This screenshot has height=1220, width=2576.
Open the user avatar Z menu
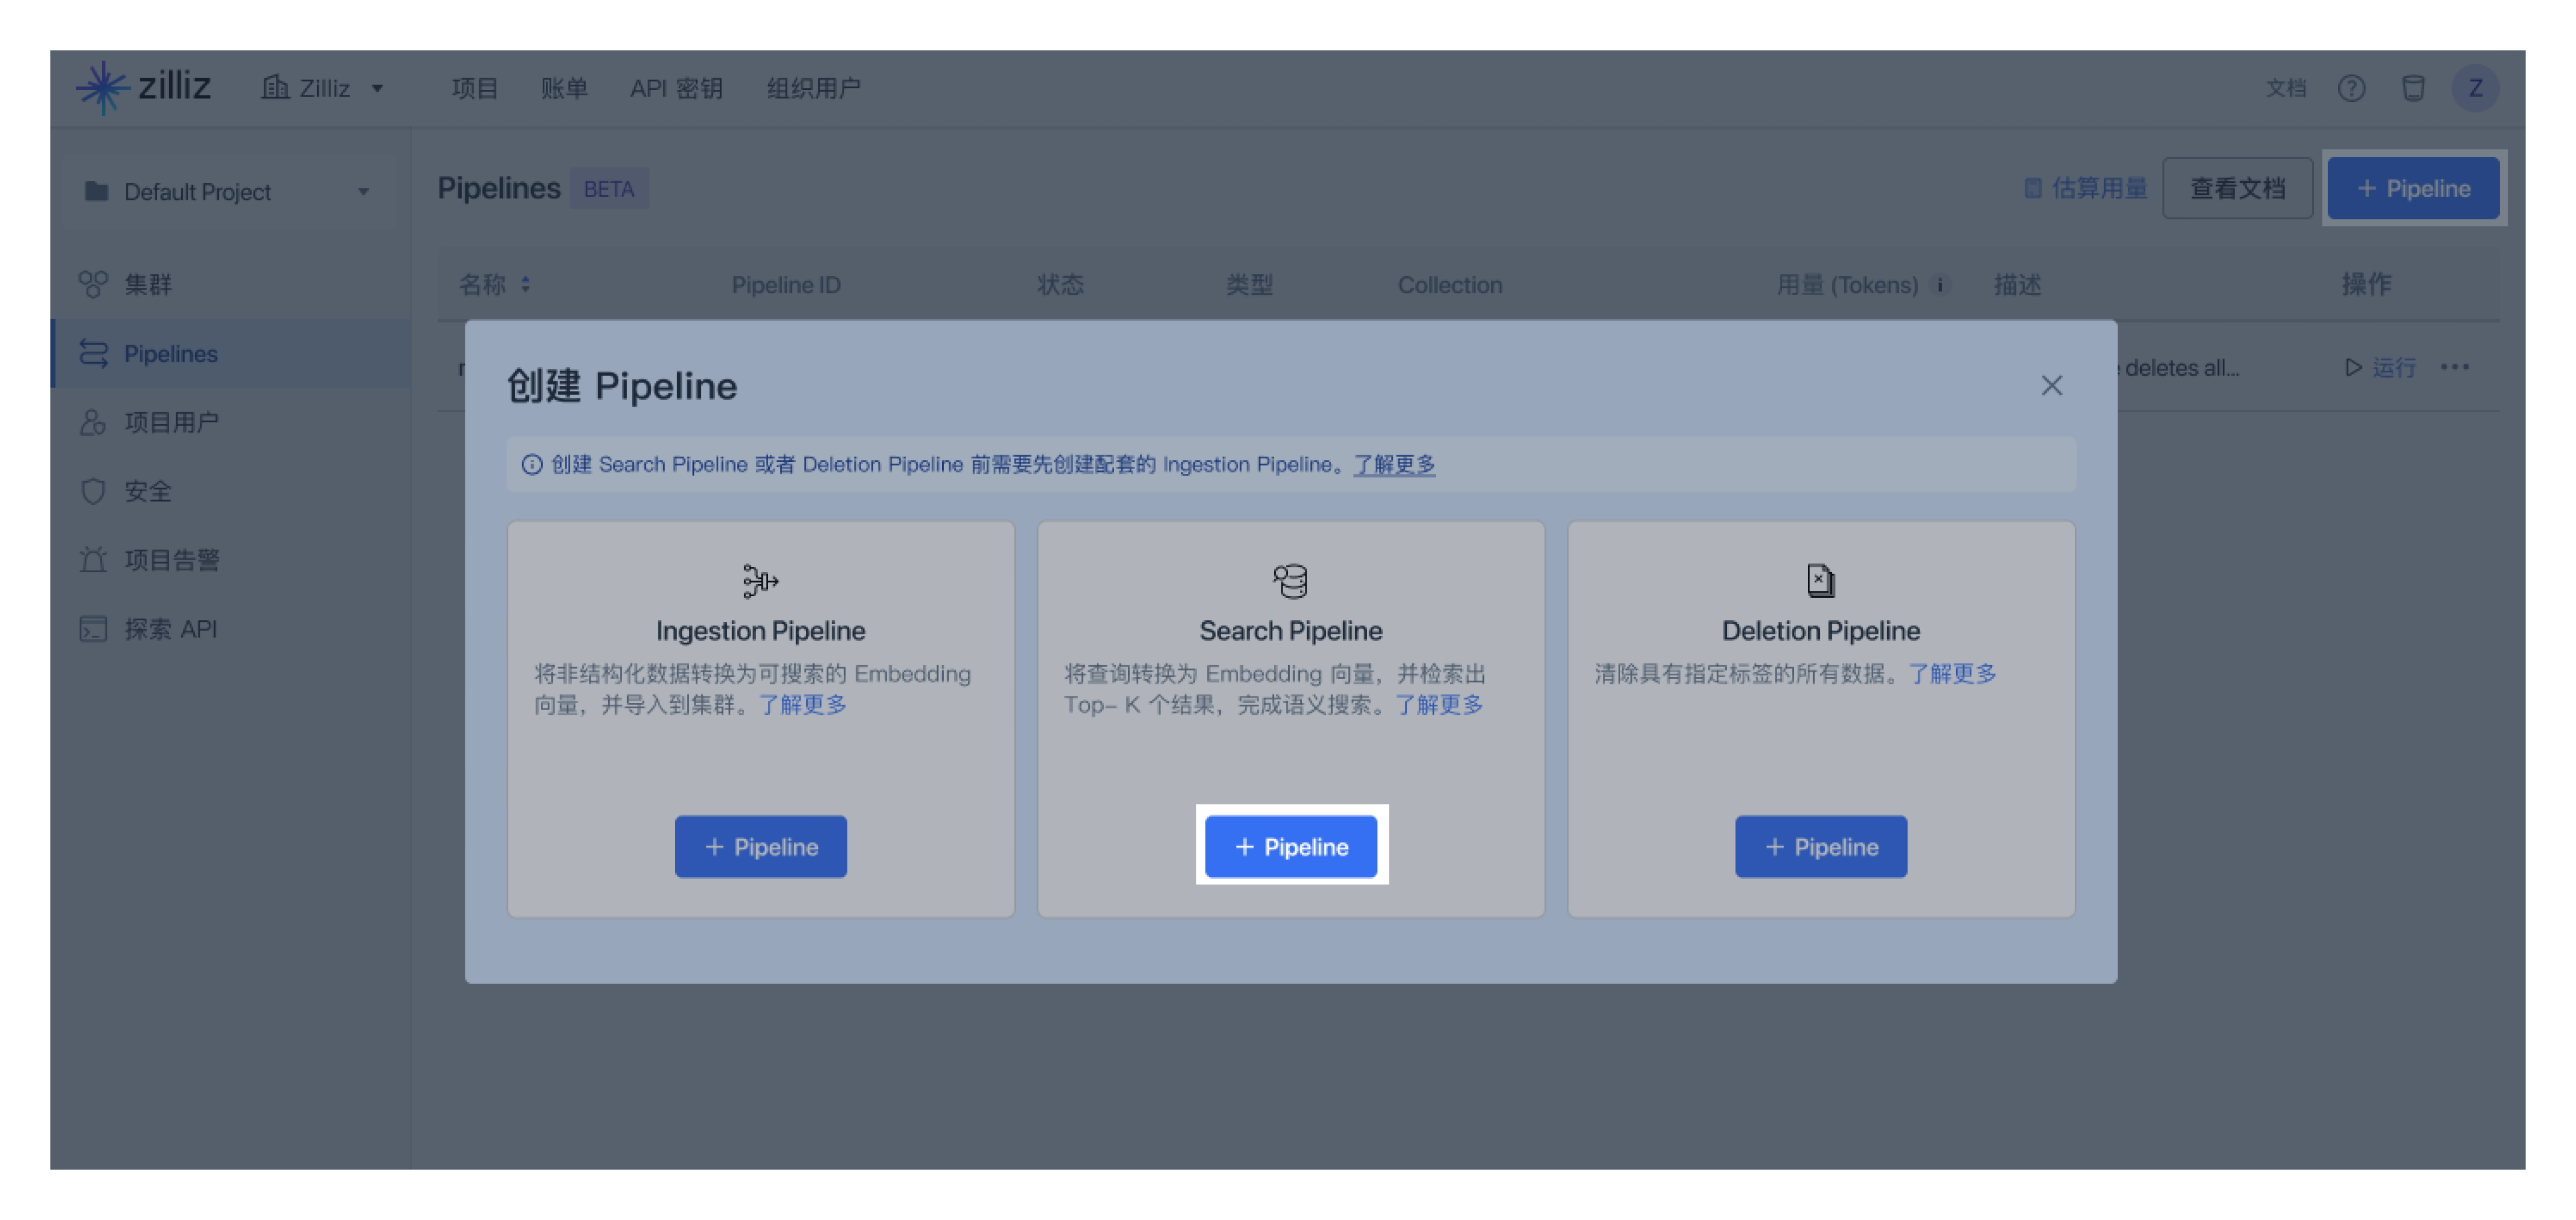2475,88
